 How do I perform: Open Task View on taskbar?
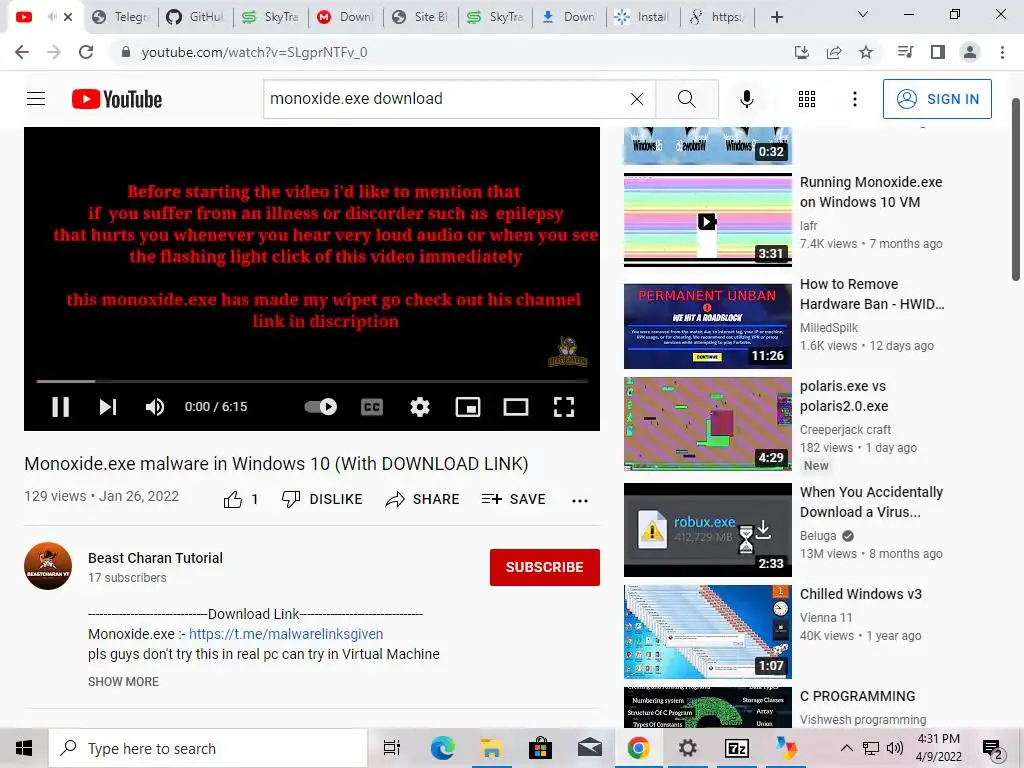(x=392, y=748)
